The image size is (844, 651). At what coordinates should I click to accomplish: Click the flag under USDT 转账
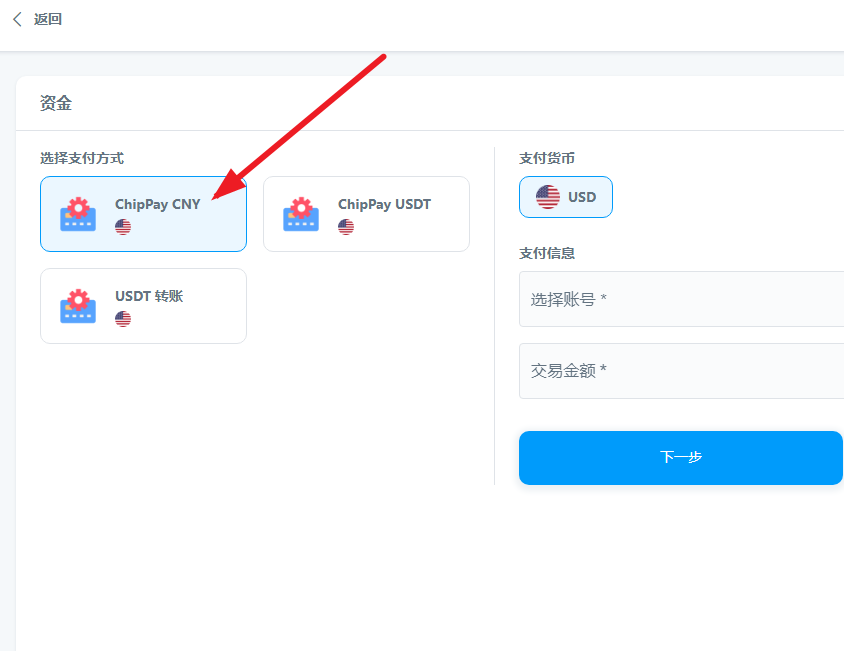point(123,319)
